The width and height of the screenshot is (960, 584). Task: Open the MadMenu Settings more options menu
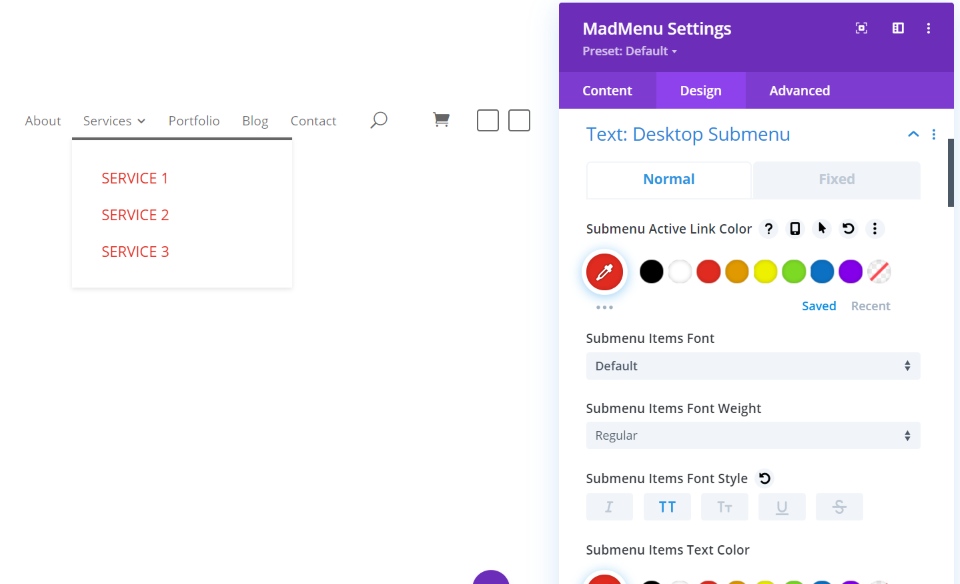[x=928, y=28]
